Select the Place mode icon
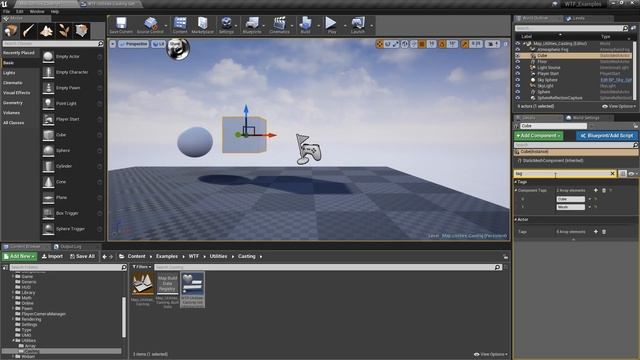Viewport: 640px width, 360px height. (x=11, y=31)
